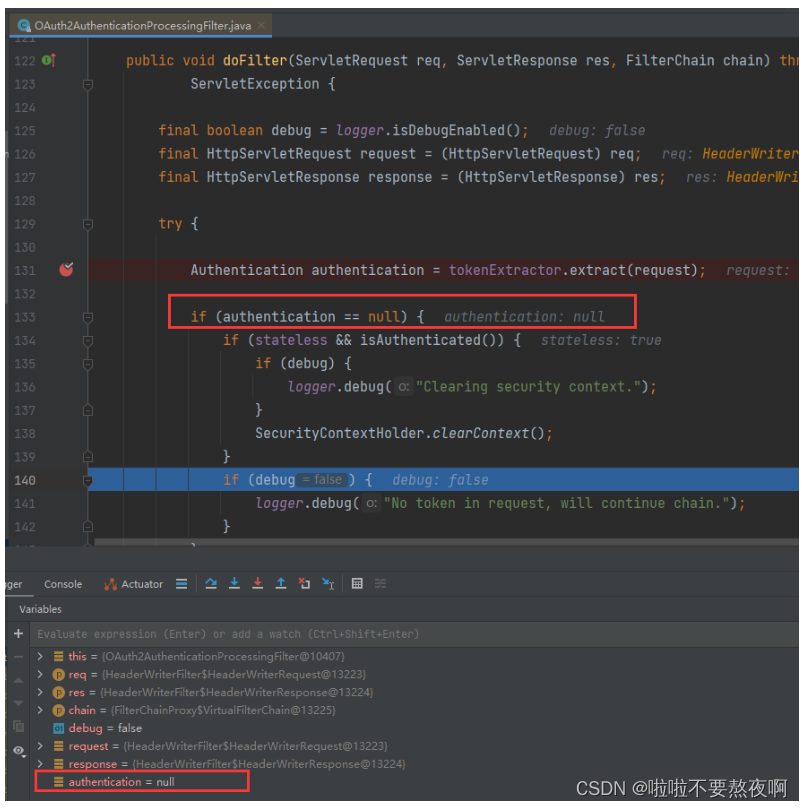
Task: Click Show Execution Point icon in debug toolbar
Action: (181, 584)
